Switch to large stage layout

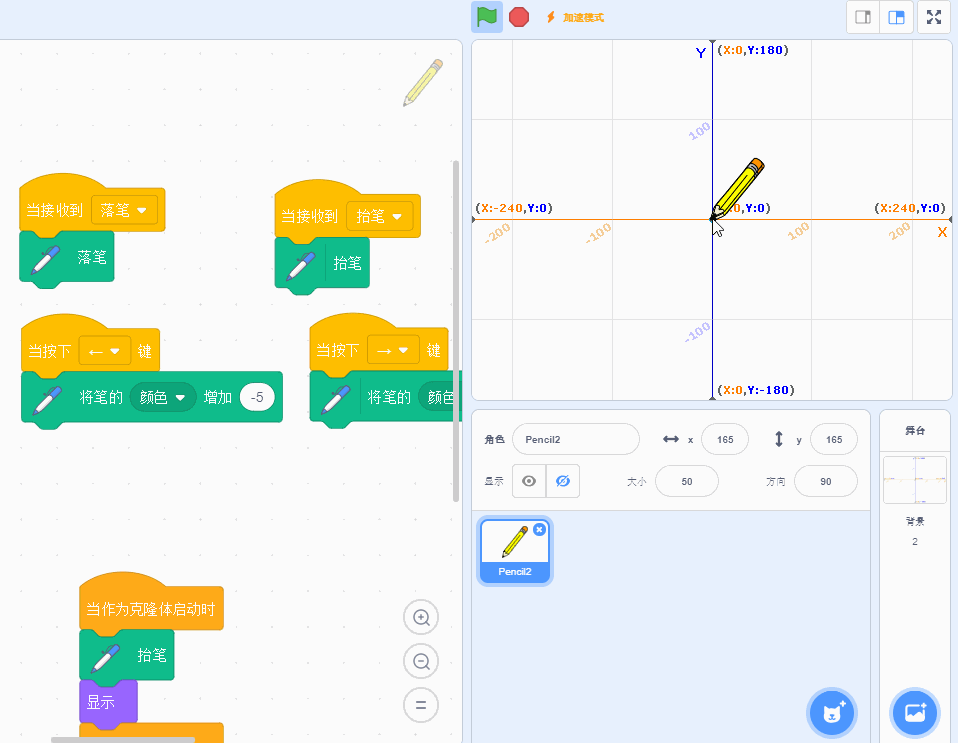click(x=896, y=17)
